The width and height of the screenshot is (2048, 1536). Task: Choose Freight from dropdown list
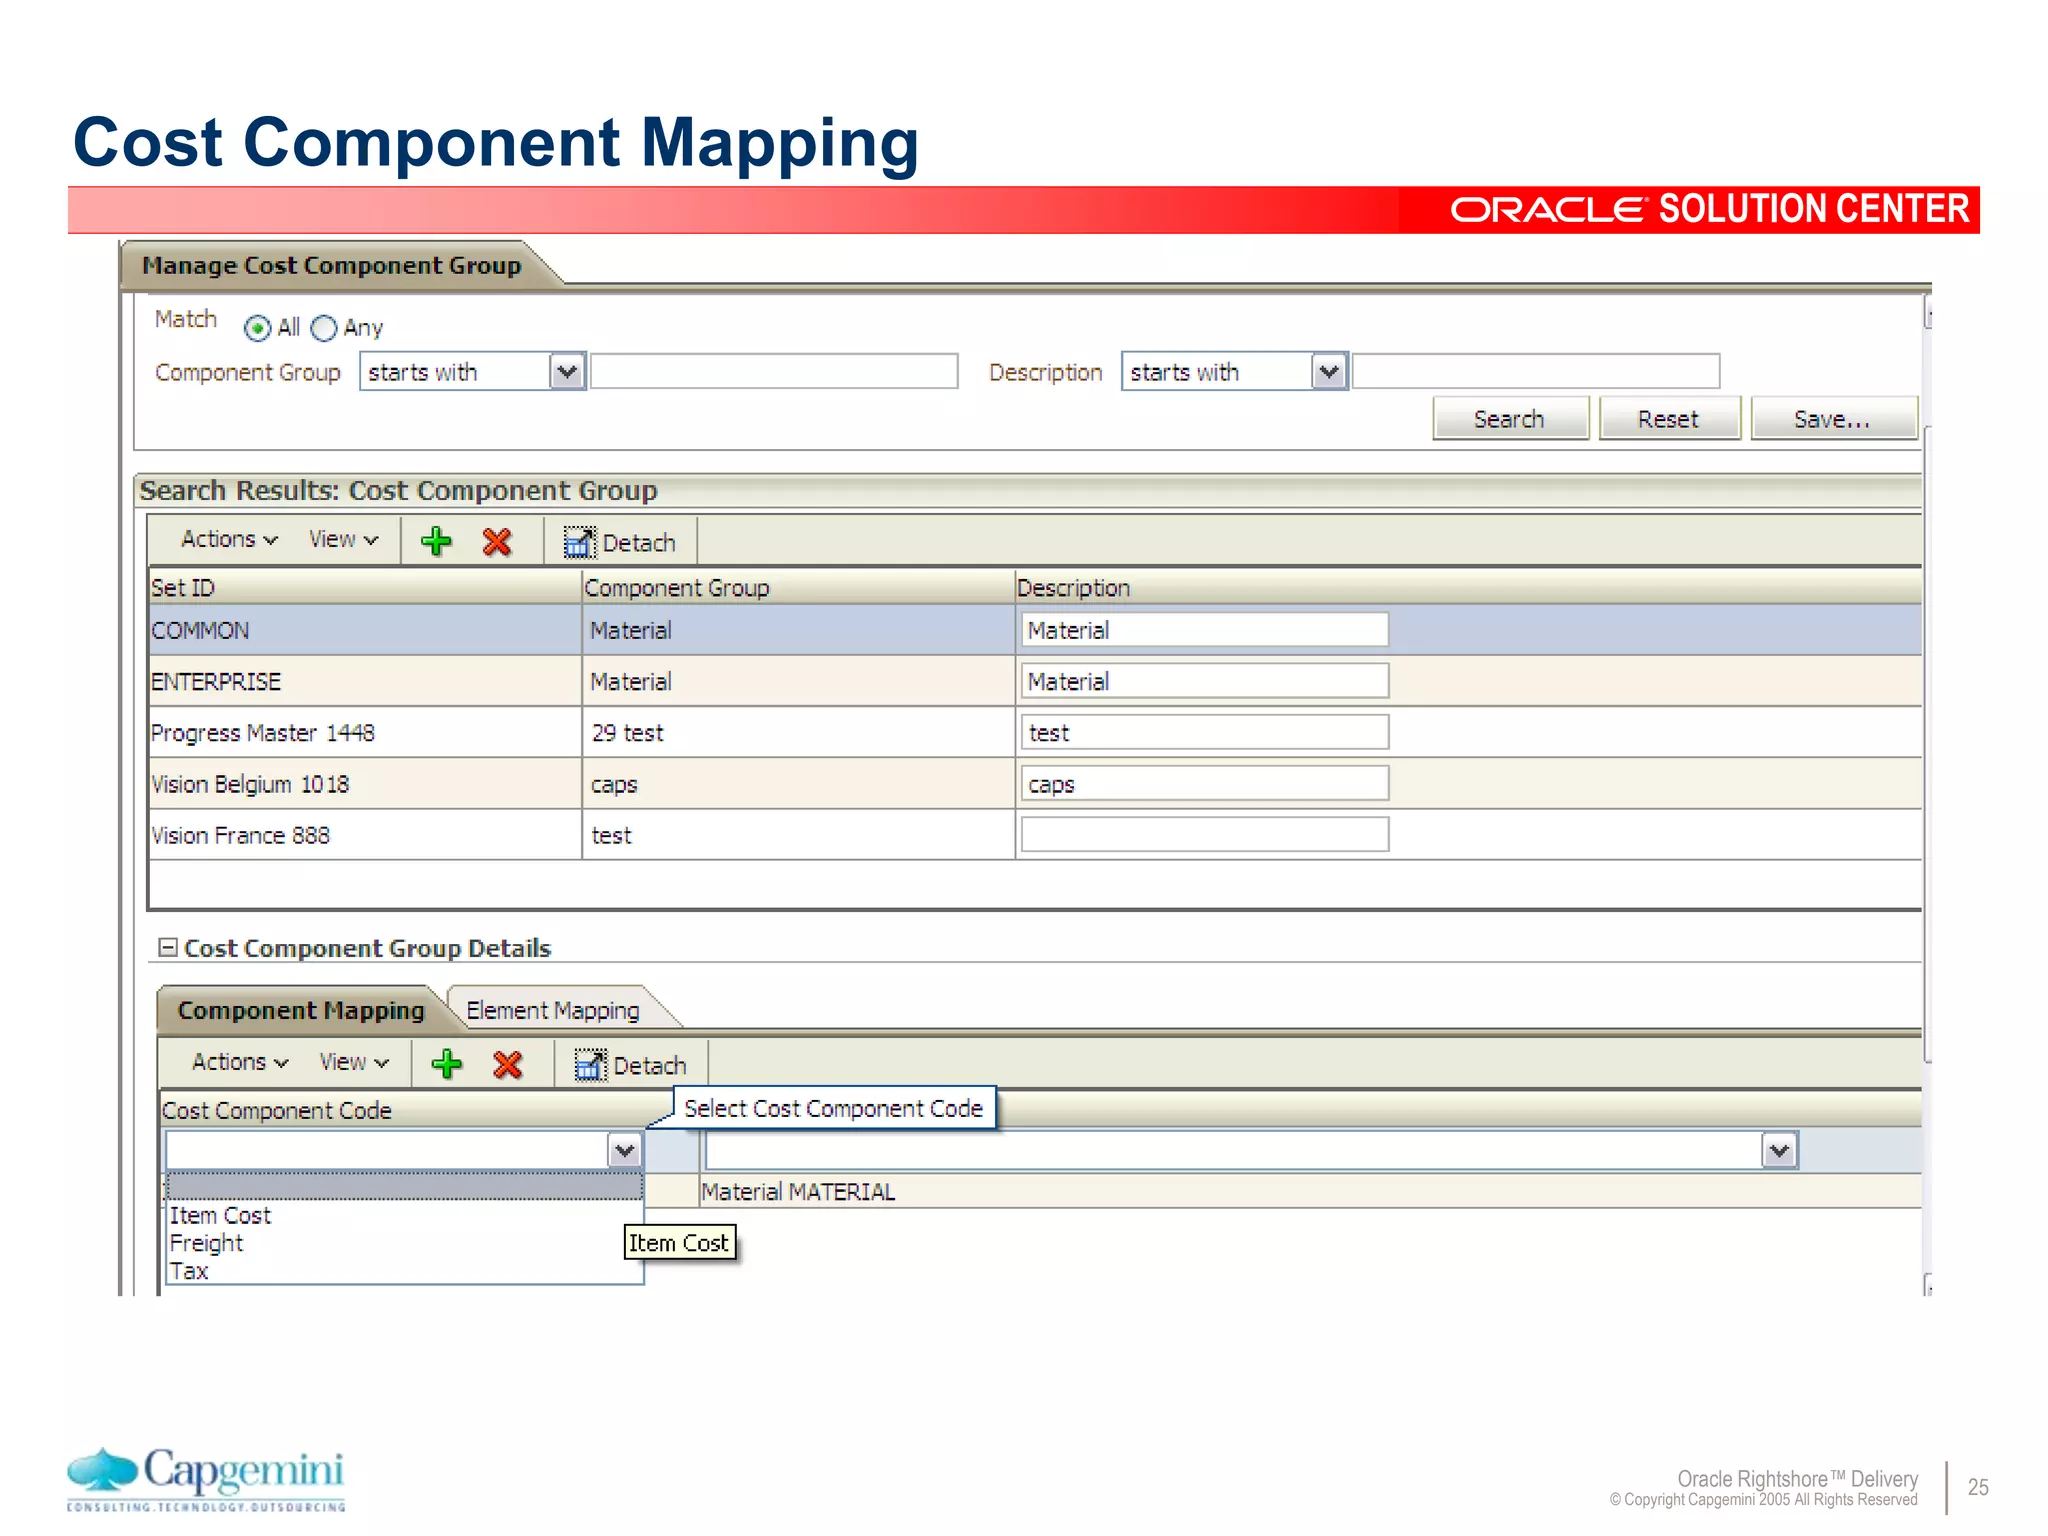click(x=403, y=1243)
